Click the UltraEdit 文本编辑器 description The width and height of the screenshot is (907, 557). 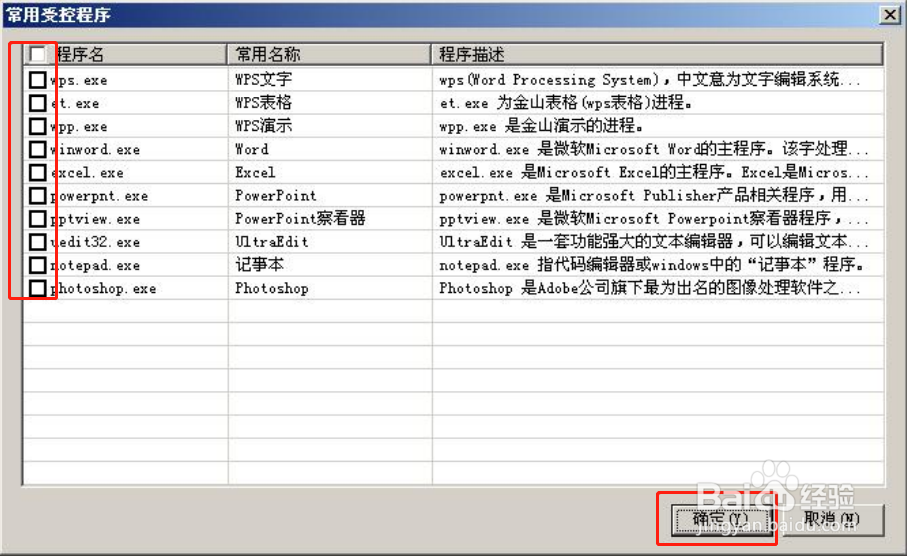[x=654, y=241]
